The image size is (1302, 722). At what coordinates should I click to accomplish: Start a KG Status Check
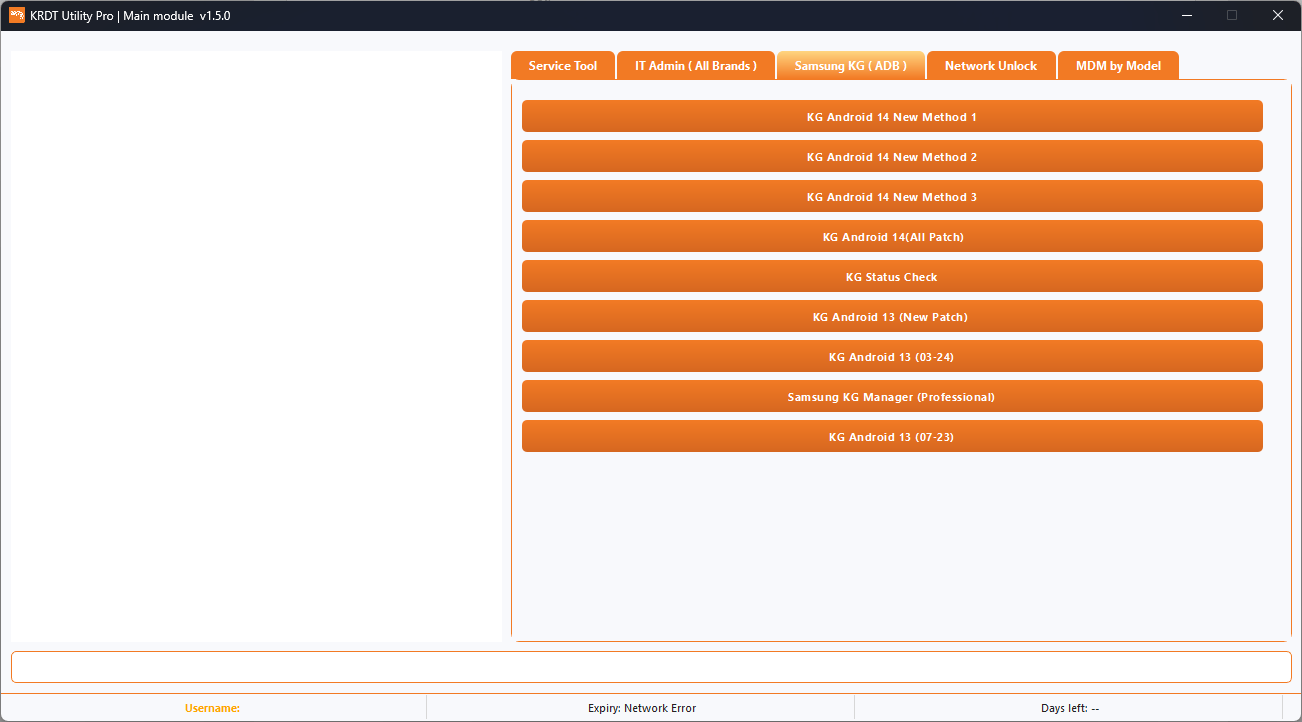(891, 276)
